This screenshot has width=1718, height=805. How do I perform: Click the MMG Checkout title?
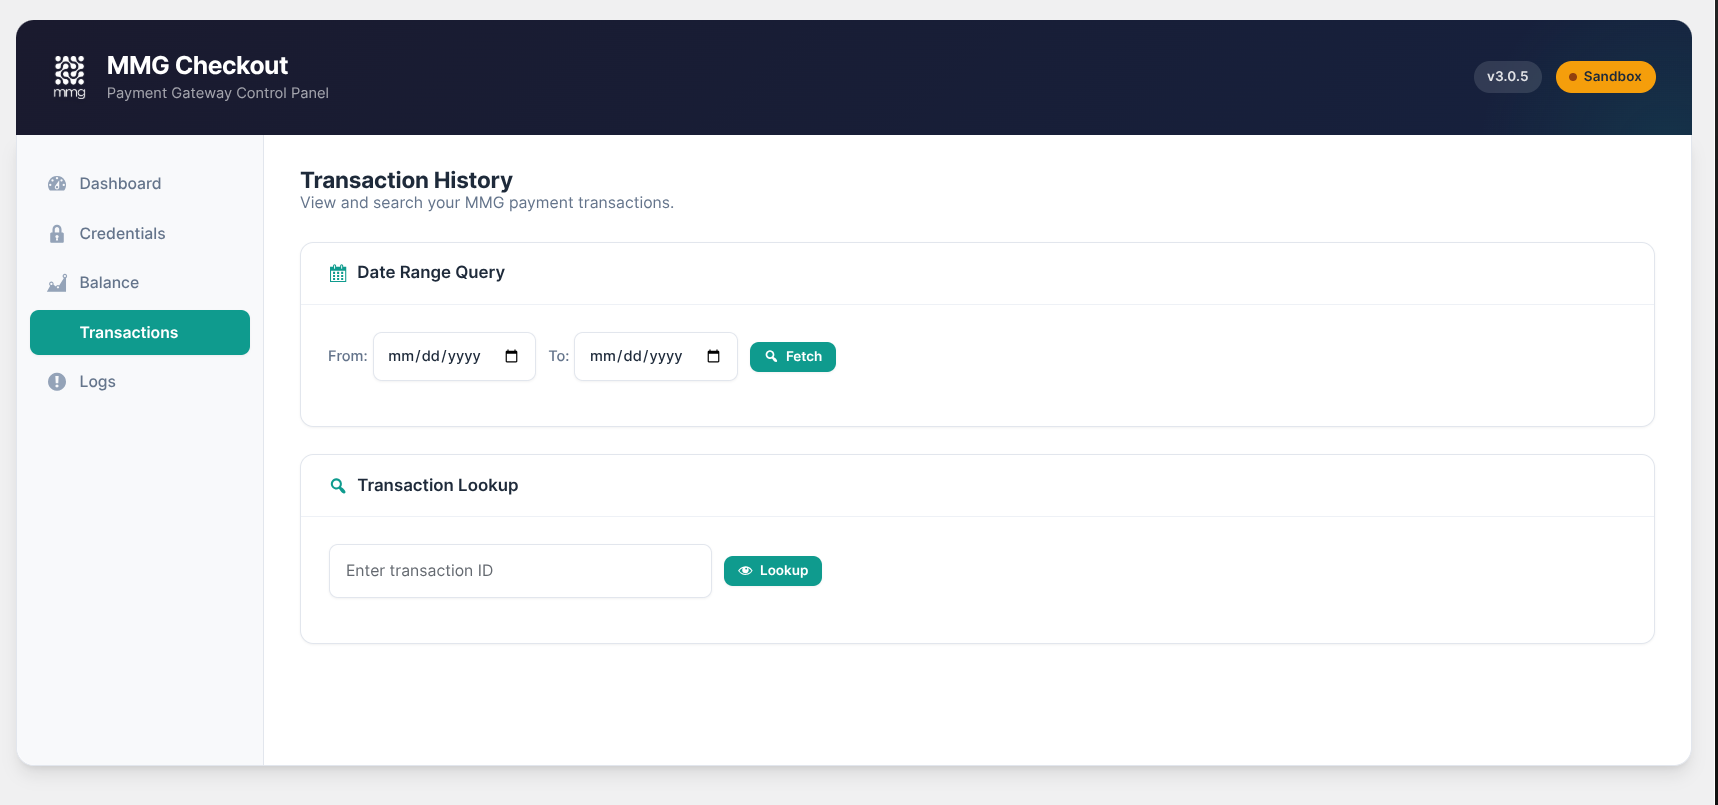[197, 66]
